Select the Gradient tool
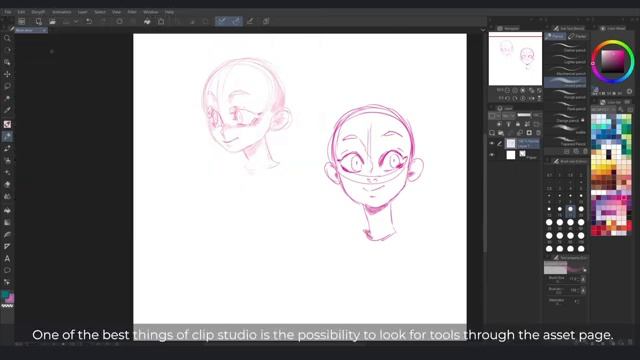This screenshot has height=360, width=640. point(7,222)
